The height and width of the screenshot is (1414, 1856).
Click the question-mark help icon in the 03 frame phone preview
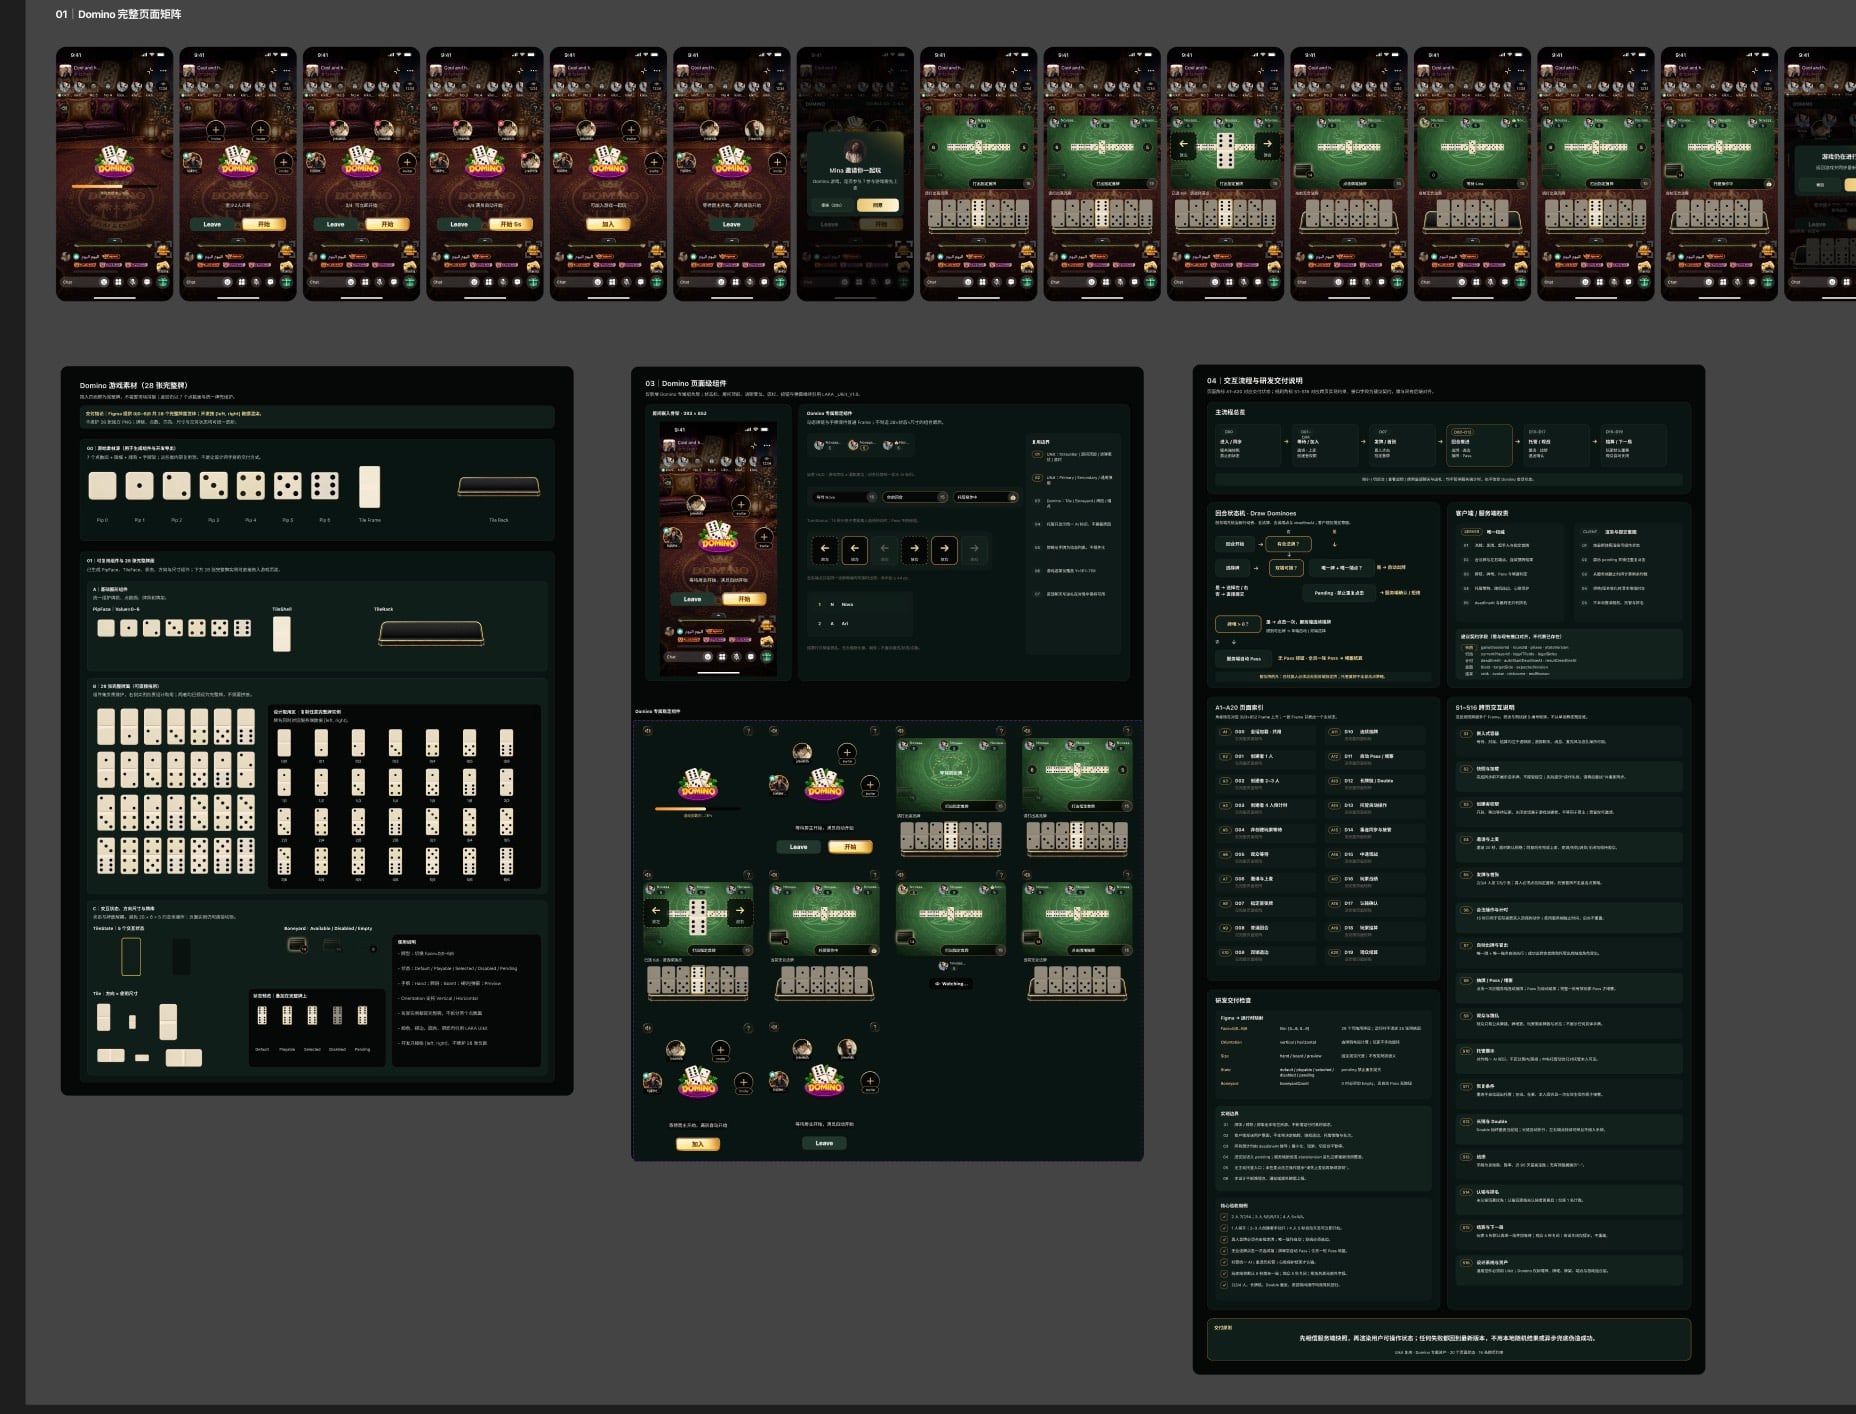[x=769, y=482]
